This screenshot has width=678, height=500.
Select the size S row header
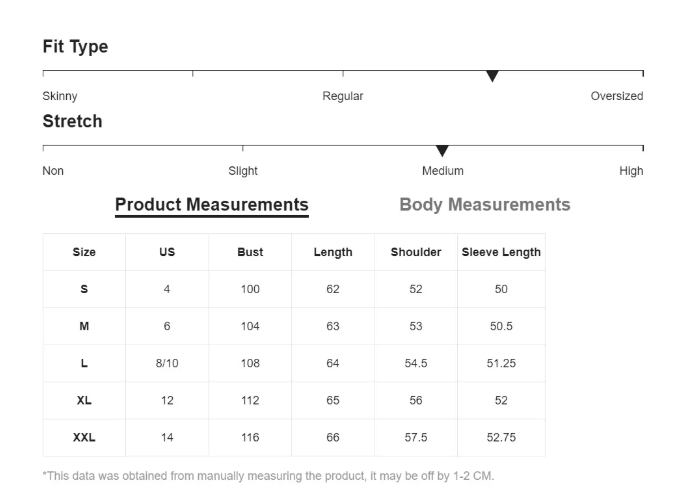tap(84, 289)
